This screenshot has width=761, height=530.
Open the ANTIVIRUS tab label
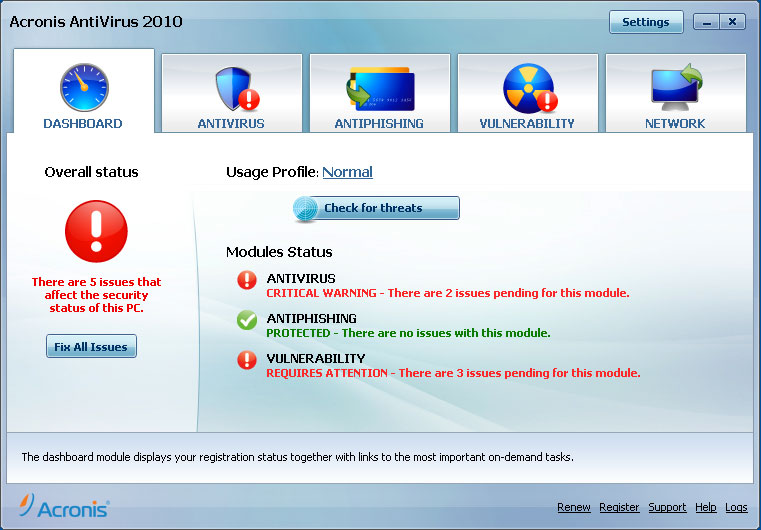231,124
